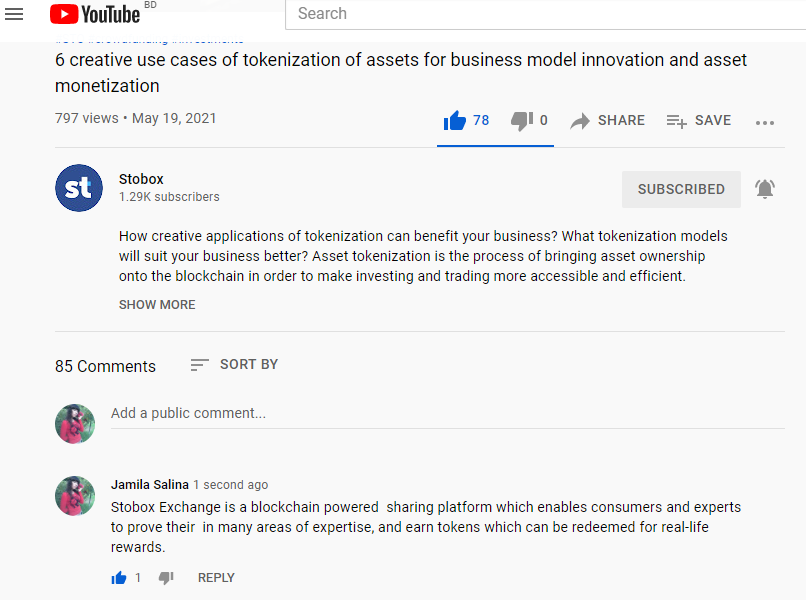Image resolution: width=806 pixels, height=600 pixels.
Task: Click the '1.29K subscribers' text
Action: [x=169, y=197]
